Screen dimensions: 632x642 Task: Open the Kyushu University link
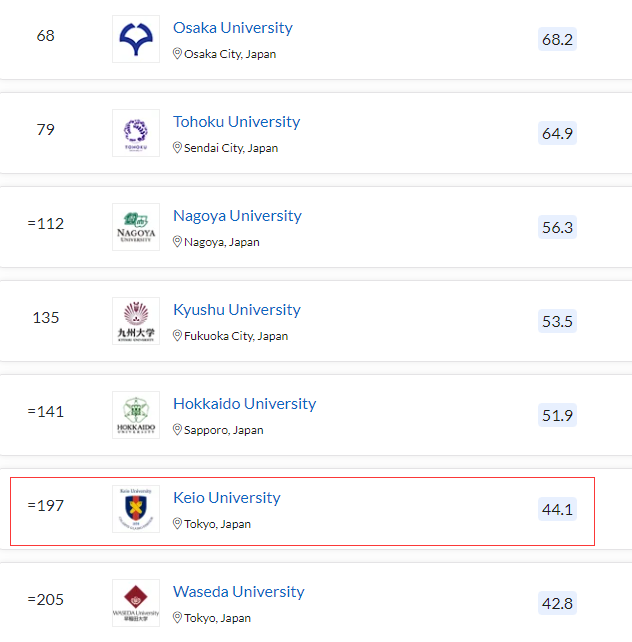(237, 310)
